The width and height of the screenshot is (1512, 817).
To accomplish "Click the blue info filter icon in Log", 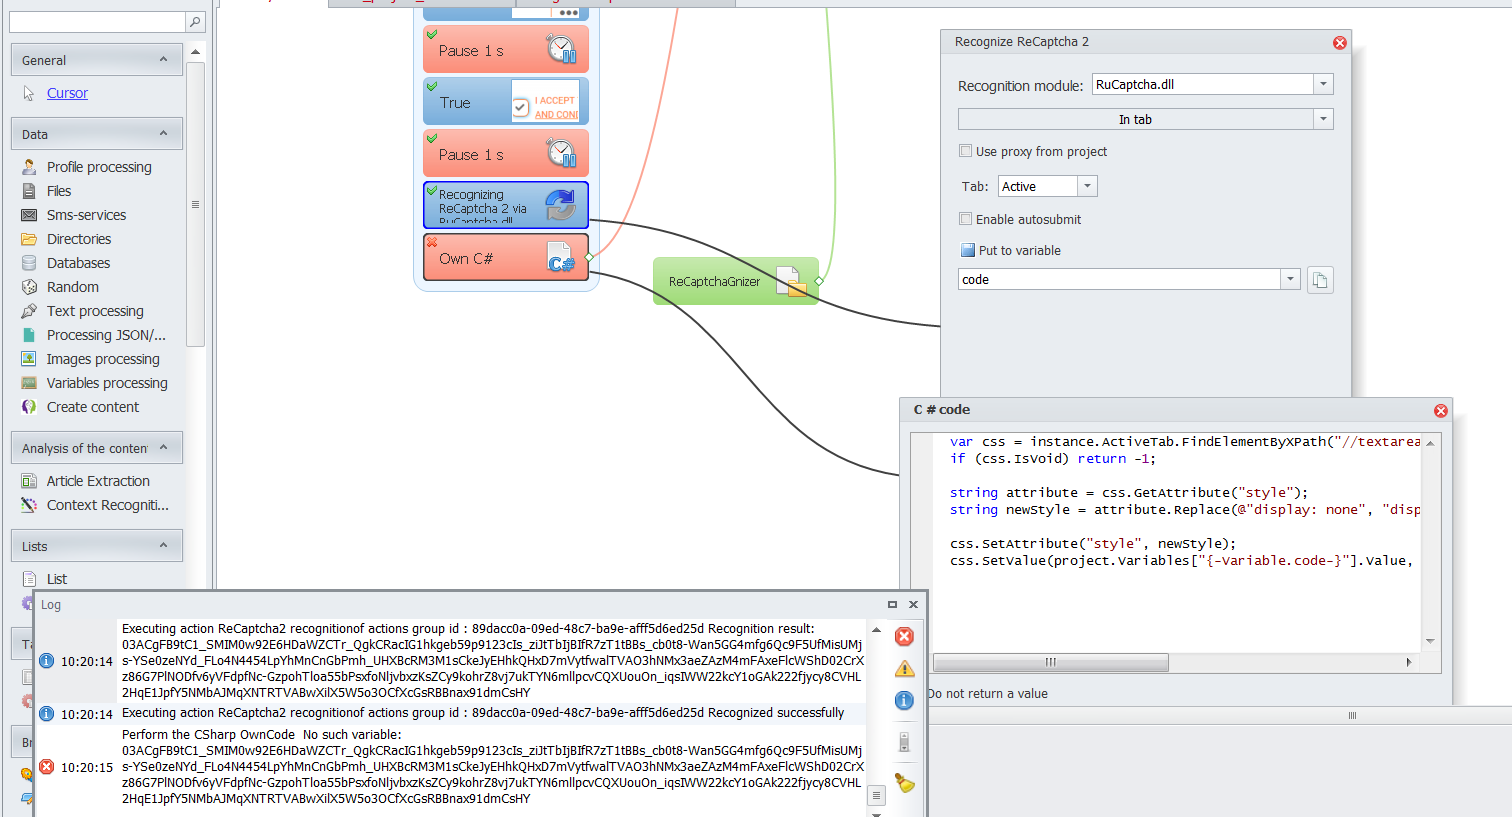I will tap(904, 701).
